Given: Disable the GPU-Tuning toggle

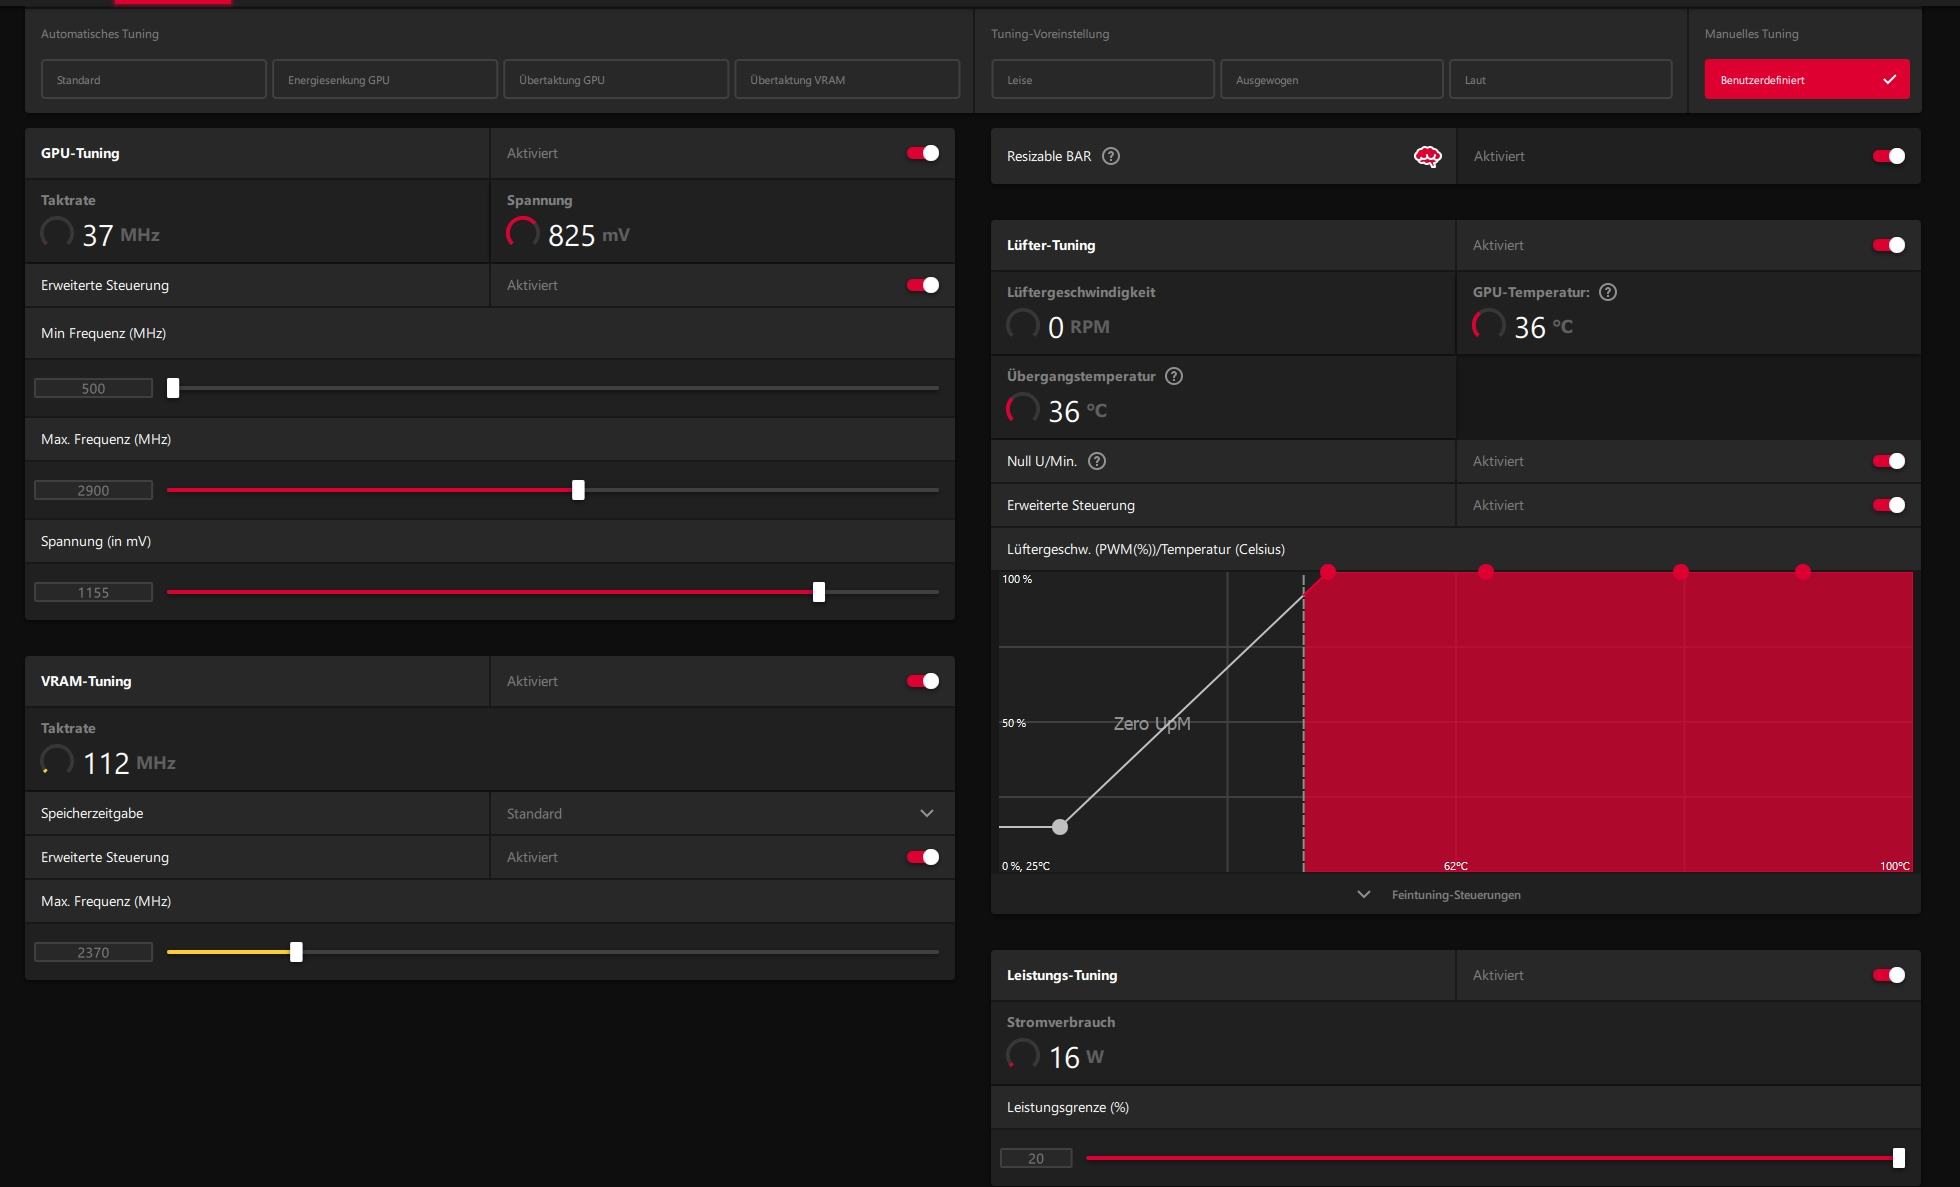Looking at the screenshot, I should (922, 153).
